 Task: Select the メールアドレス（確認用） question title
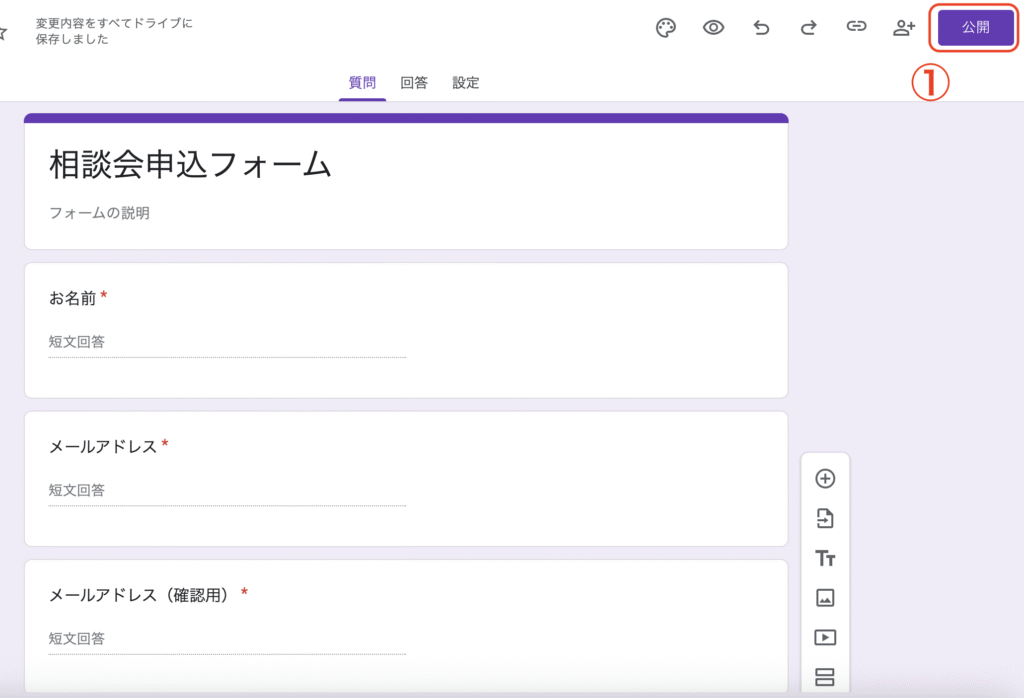(139, 595)
